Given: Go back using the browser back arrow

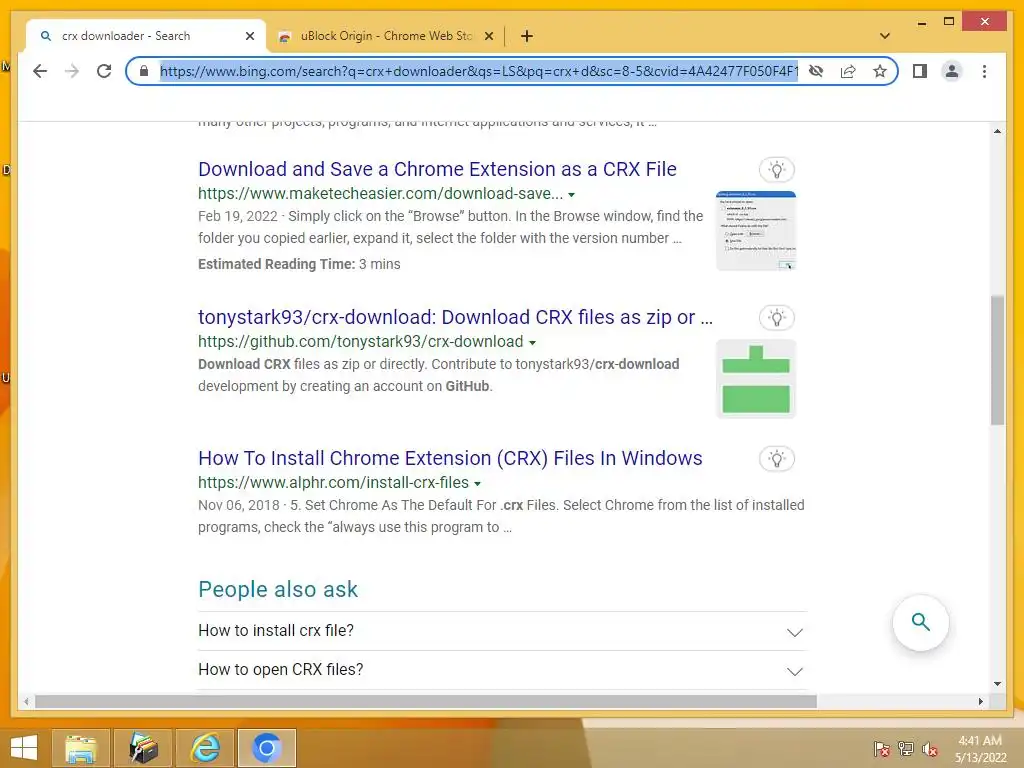Looking at the screenshot, I should coord(40,71).
